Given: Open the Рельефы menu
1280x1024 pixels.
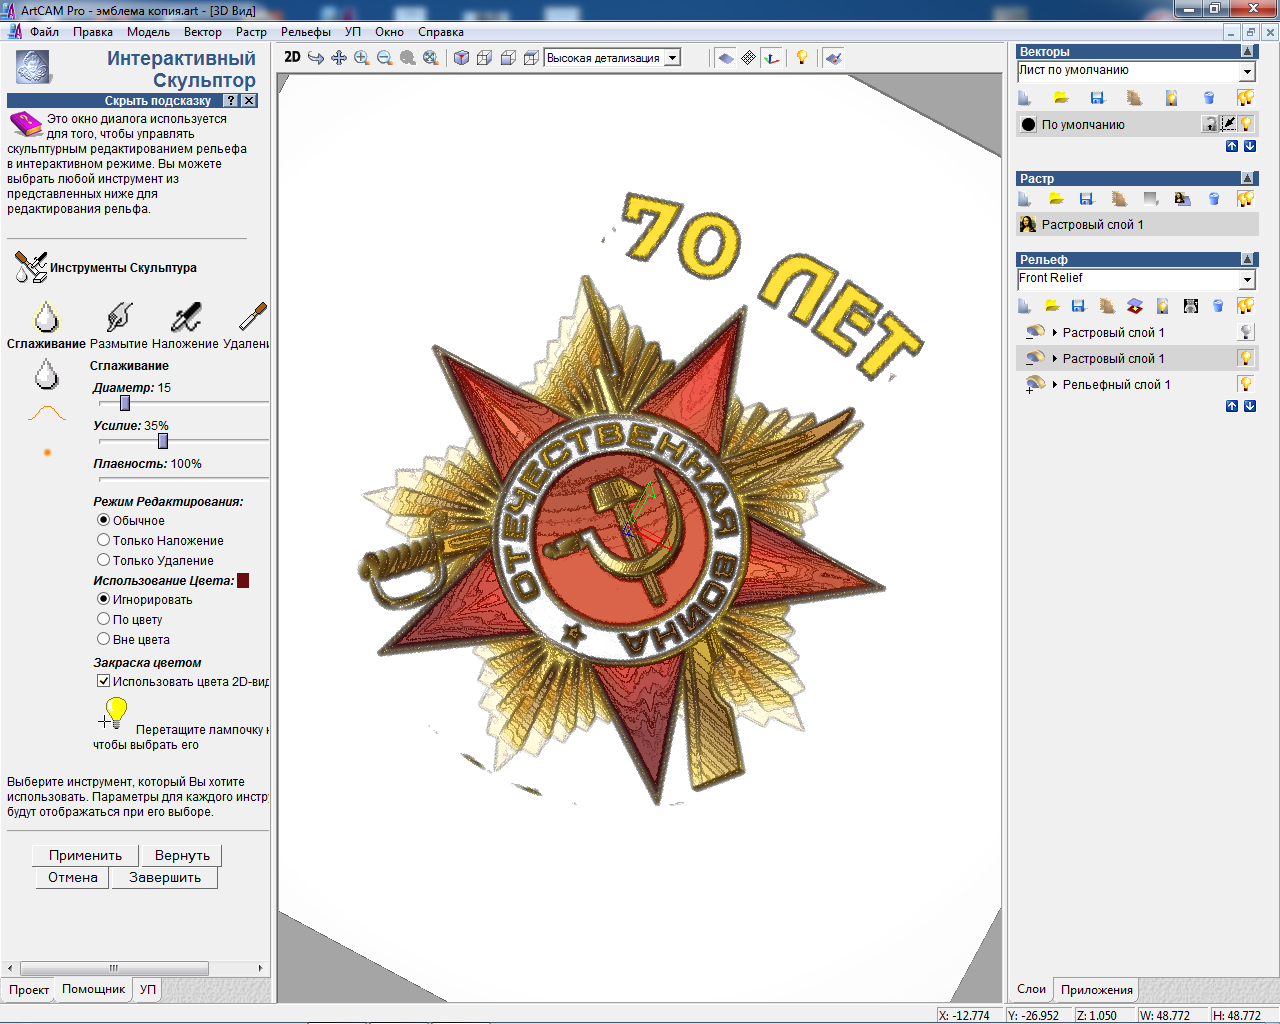Looking at the screenshot, I should 306,32.
